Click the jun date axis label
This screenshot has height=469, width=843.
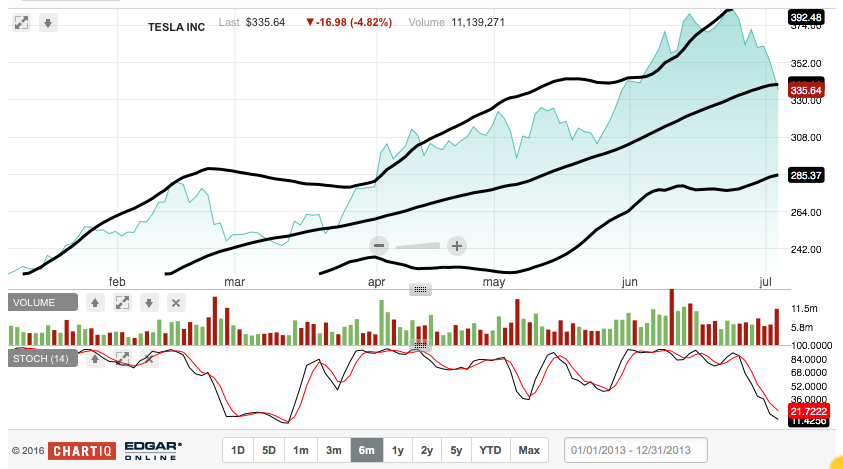pyautogui.click(x=630, y=282)
